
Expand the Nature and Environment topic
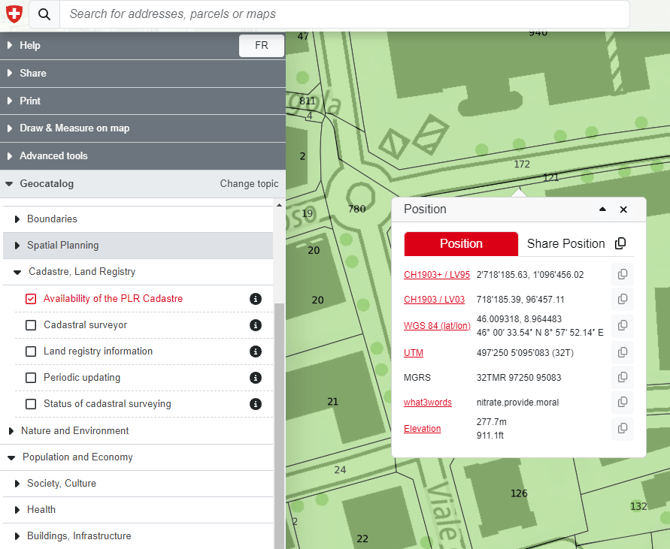coord(74,431)
